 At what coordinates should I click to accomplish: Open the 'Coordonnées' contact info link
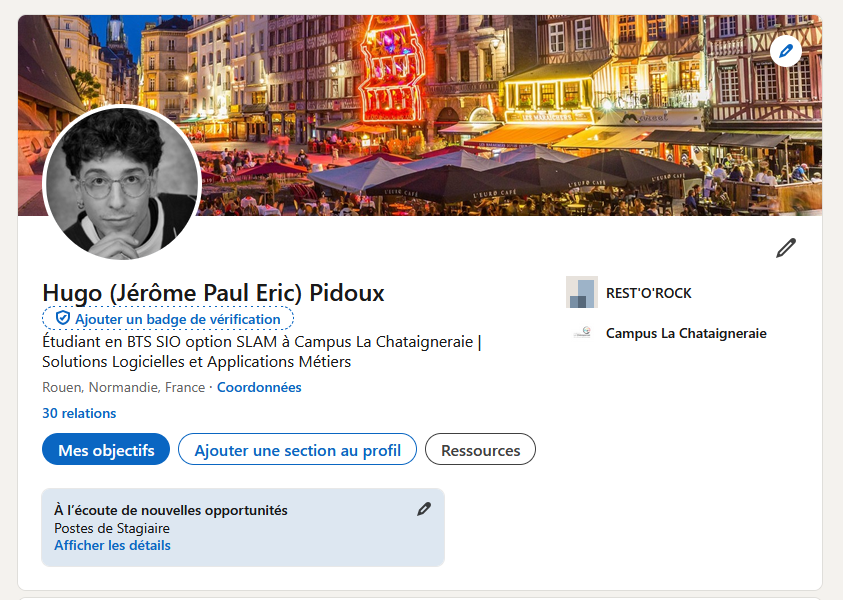point(259,387)
